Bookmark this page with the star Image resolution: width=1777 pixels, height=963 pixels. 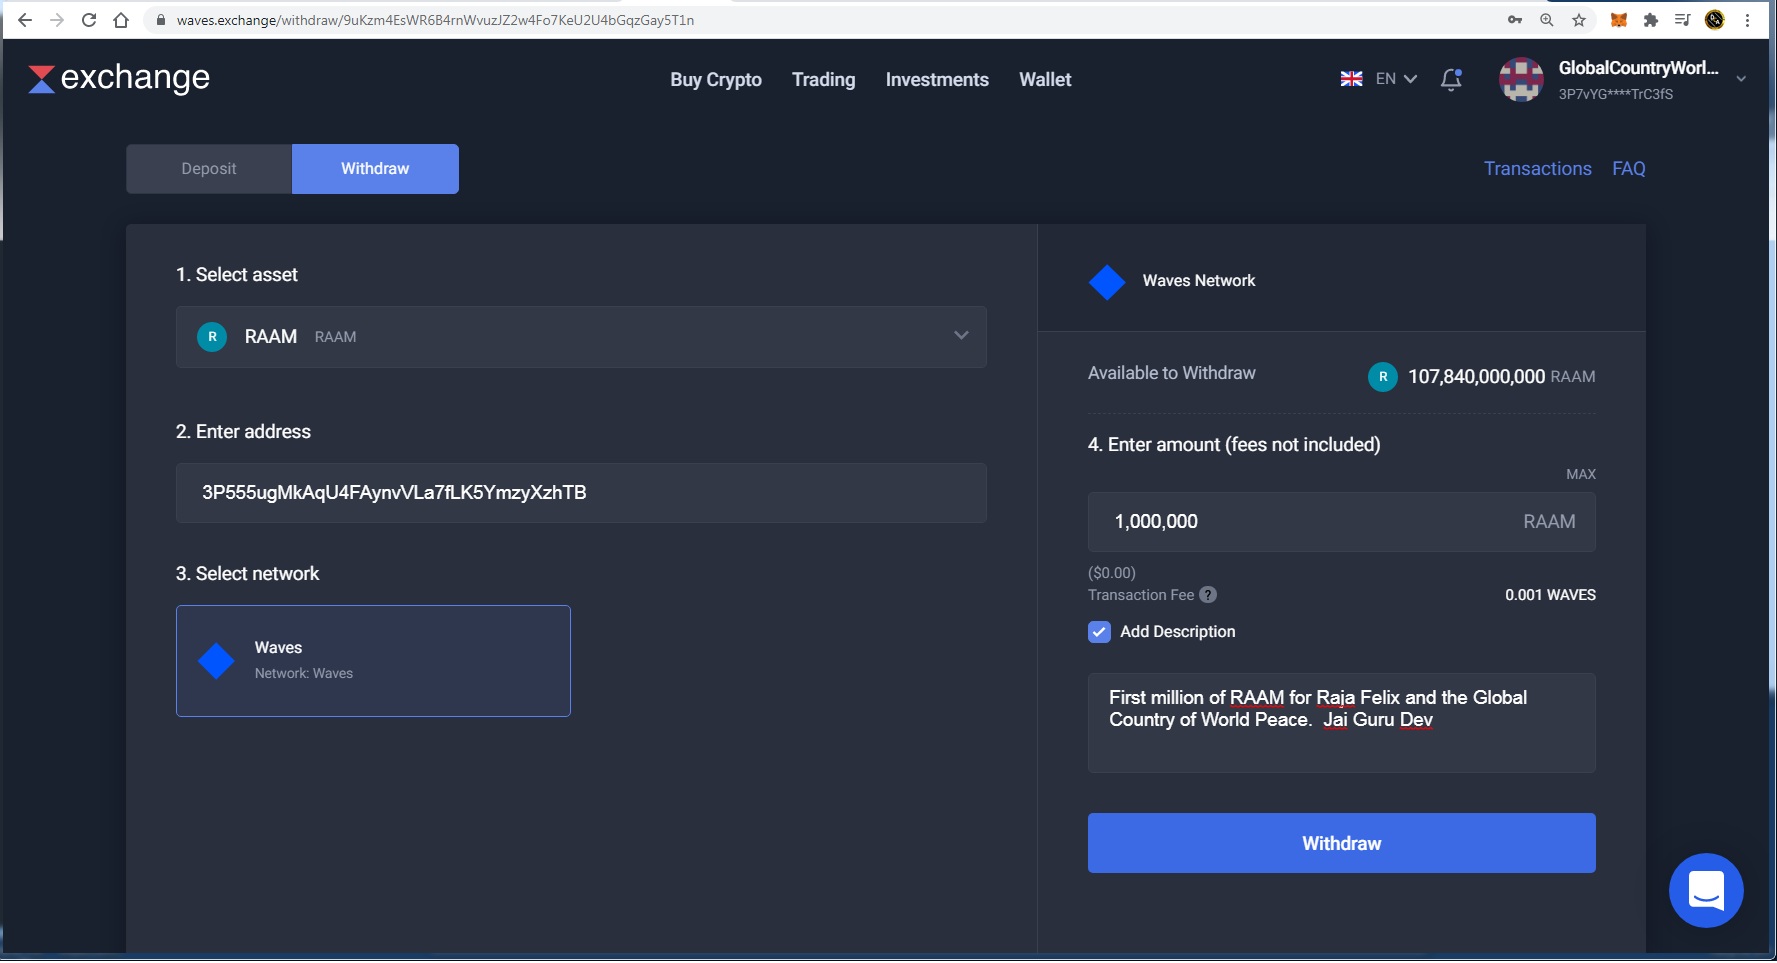coord(1579,20)
